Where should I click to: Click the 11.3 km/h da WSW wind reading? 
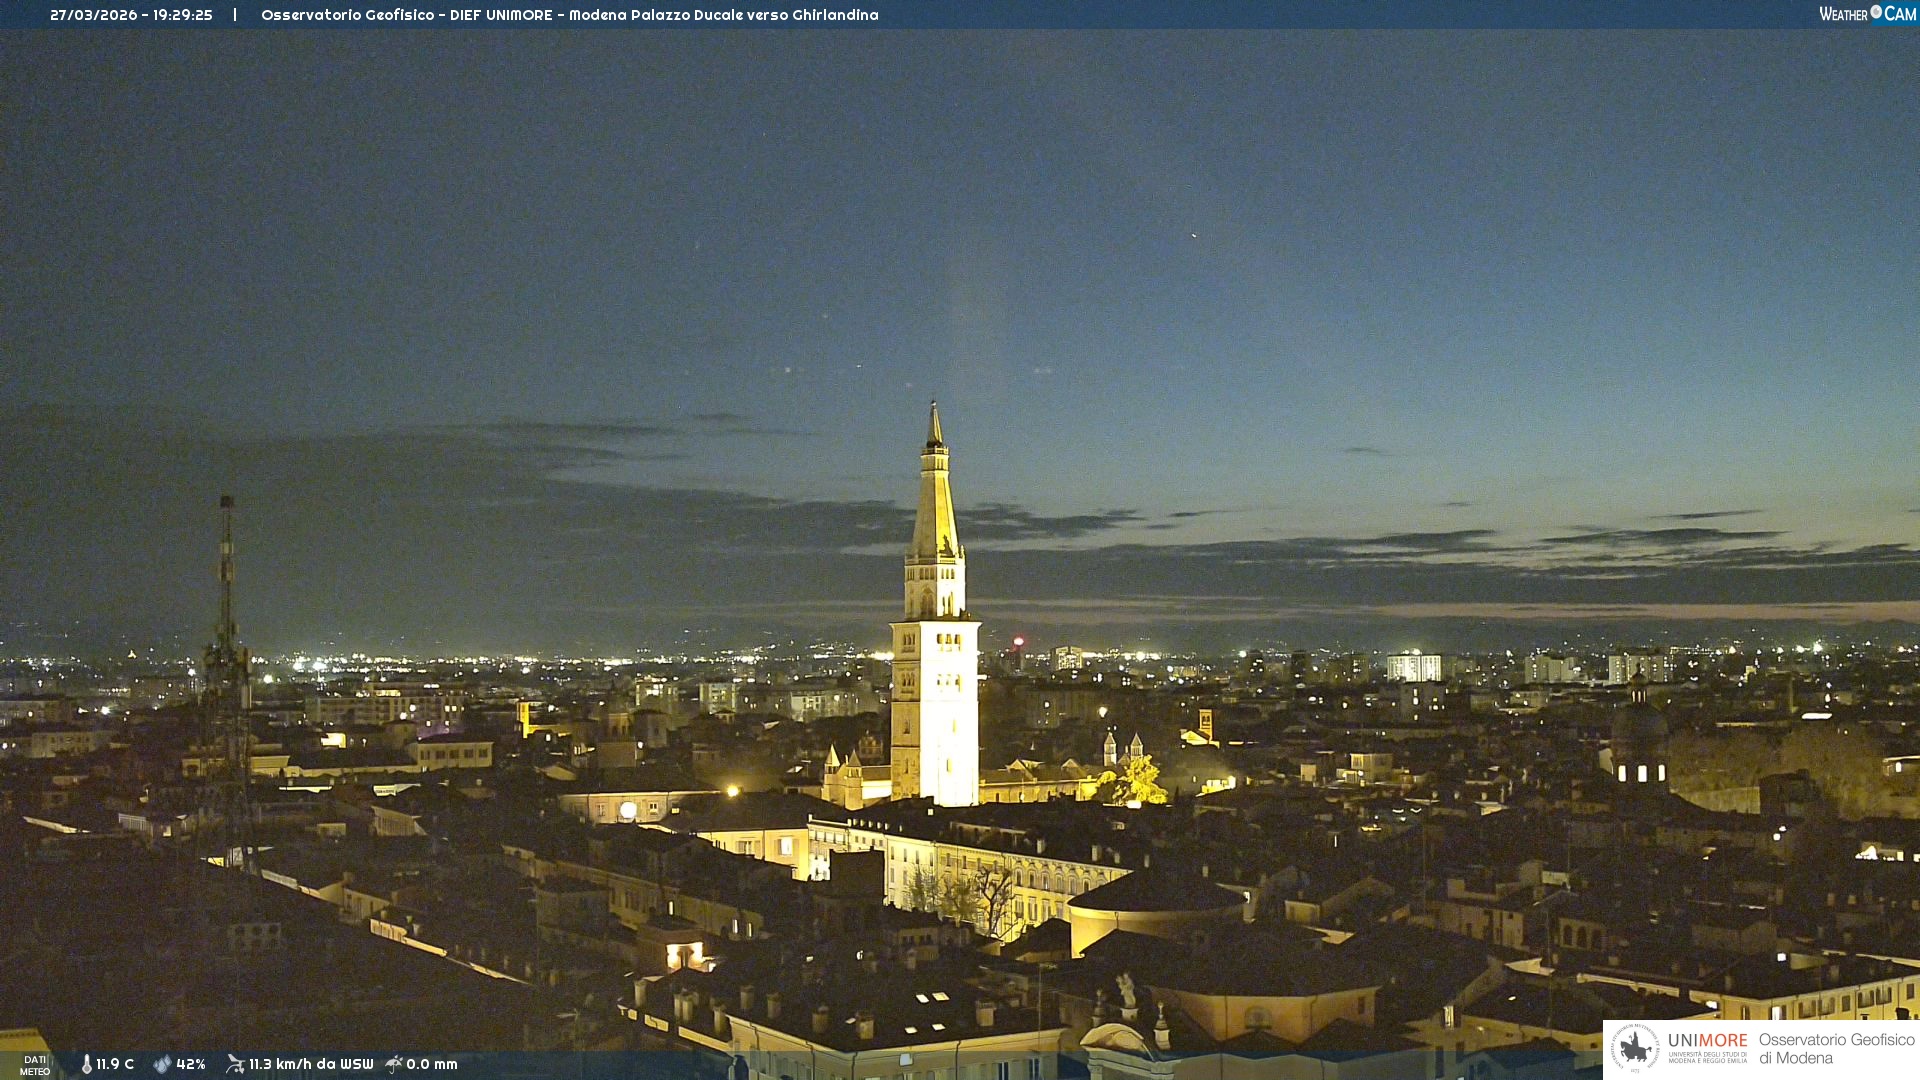tap(311, 1064)
